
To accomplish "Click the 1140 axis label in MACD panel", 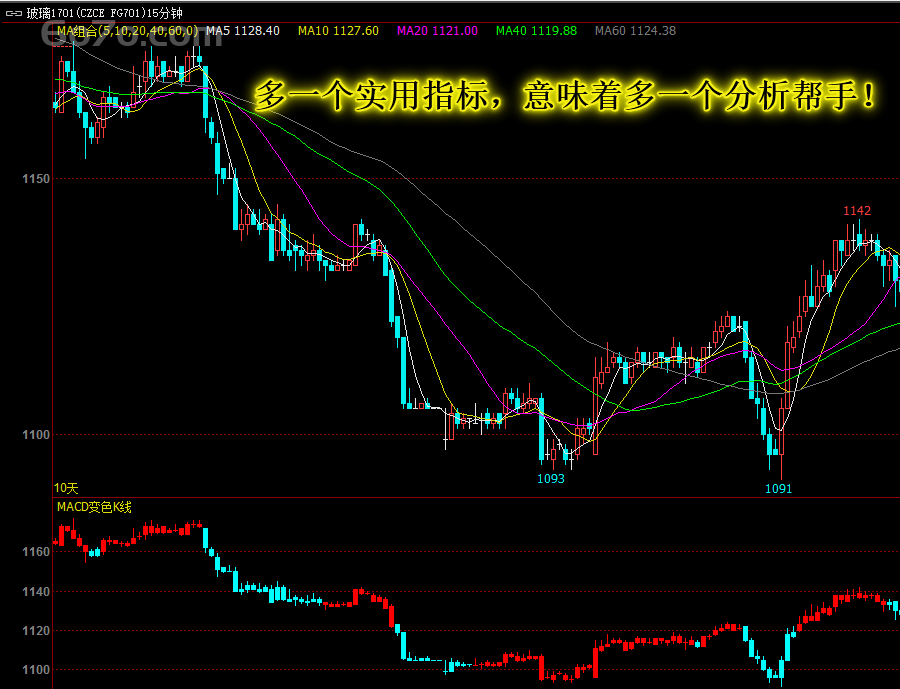I will (36, 592).
